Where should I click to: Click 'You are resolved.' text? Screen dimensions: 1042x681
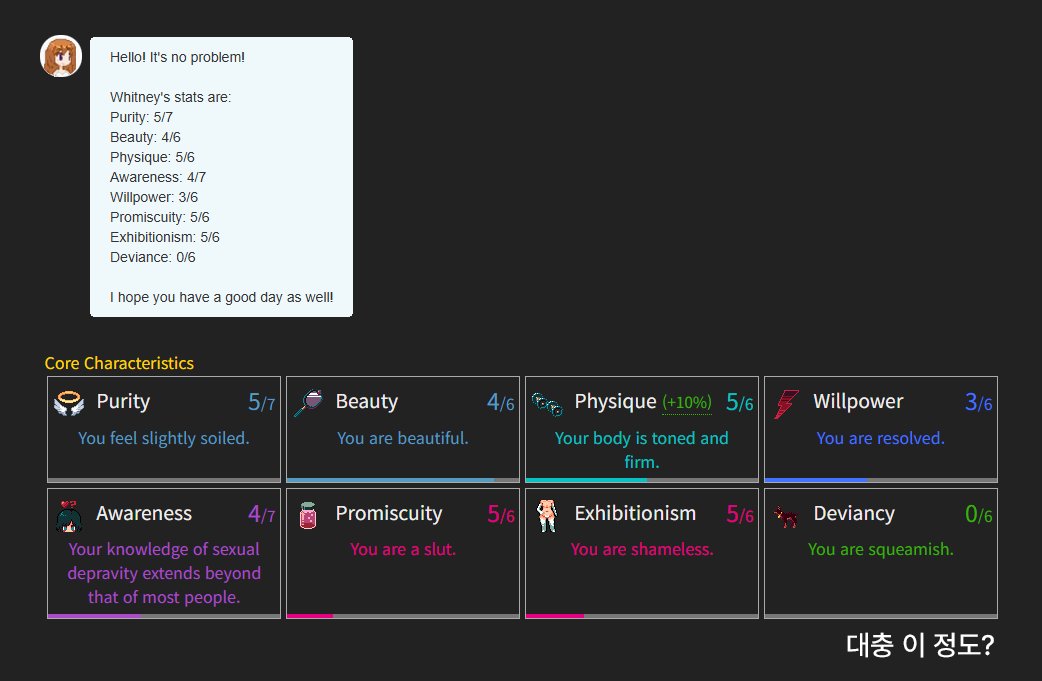coord(881,438)
